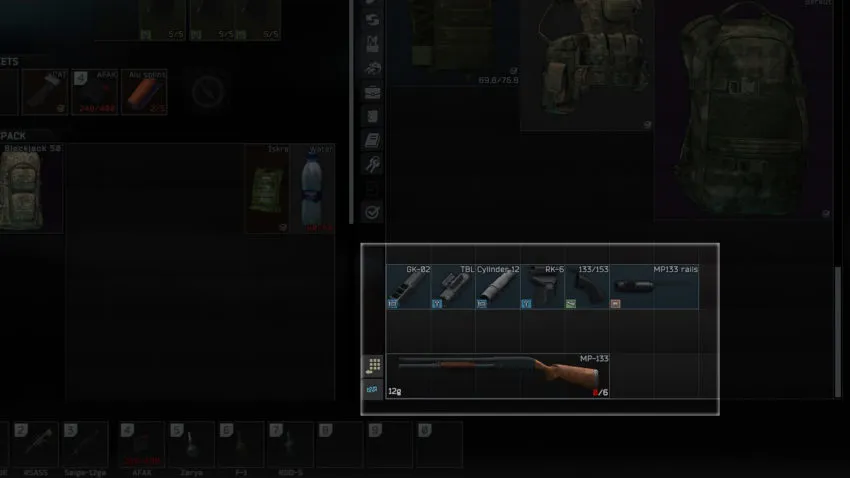Screen dimensions: 850x478
Task: Select the large camo backpack in stash
Action: click(x=744, y=108)
